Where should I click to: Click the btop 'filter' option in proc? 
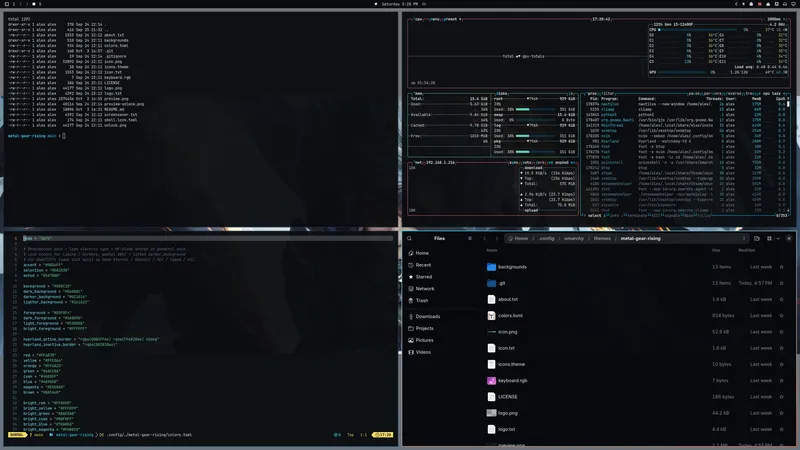tap(609, 93)
